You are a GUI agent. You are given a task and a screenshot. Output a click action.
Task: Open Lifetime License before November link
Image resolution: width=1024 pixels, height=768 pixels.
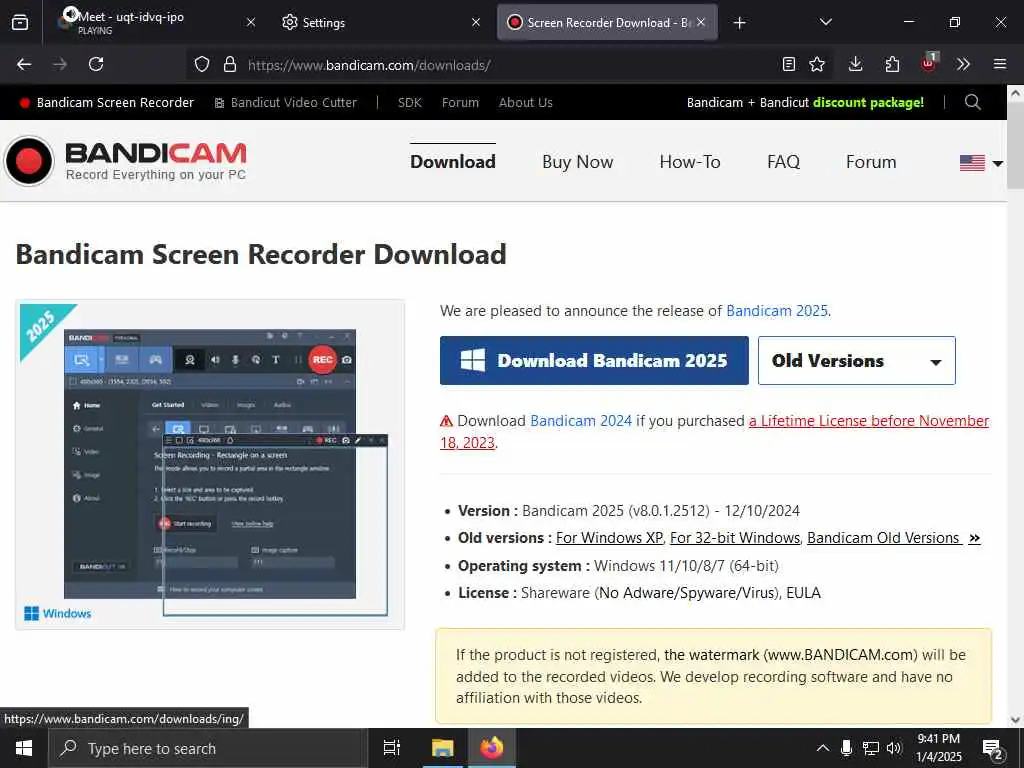(x=869, y=421)
